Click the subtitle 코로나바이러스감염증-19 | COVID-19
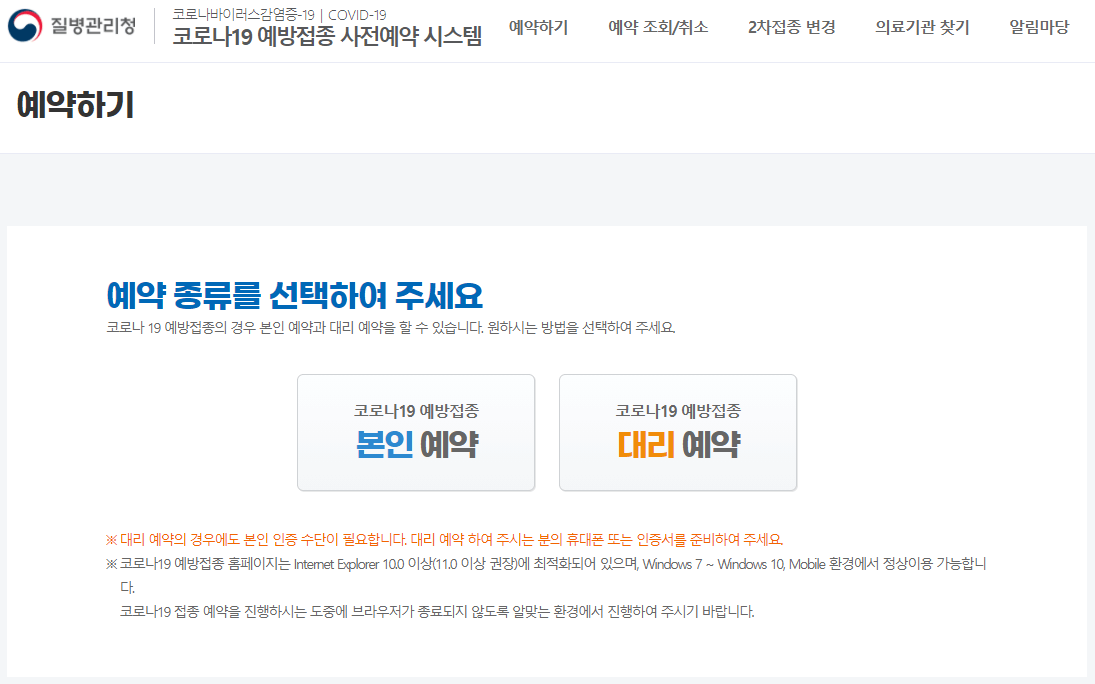 click(279, 15)
